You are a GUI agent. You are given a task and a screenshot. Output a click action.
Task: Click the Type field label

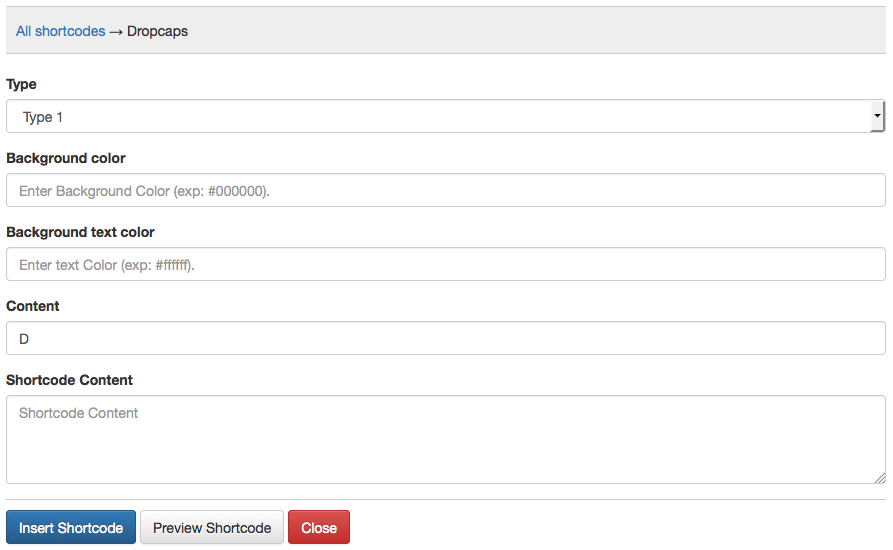pyautogui.click(x=21, y=85)
